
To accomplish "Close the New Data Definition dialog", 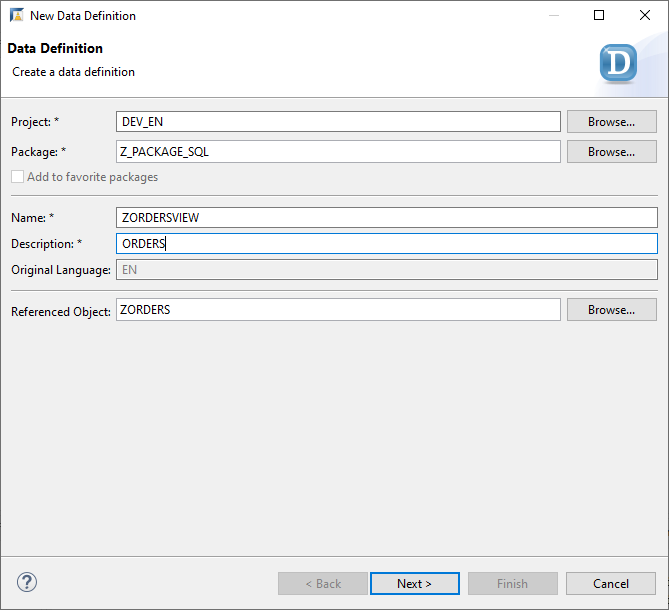I will 645,15.
